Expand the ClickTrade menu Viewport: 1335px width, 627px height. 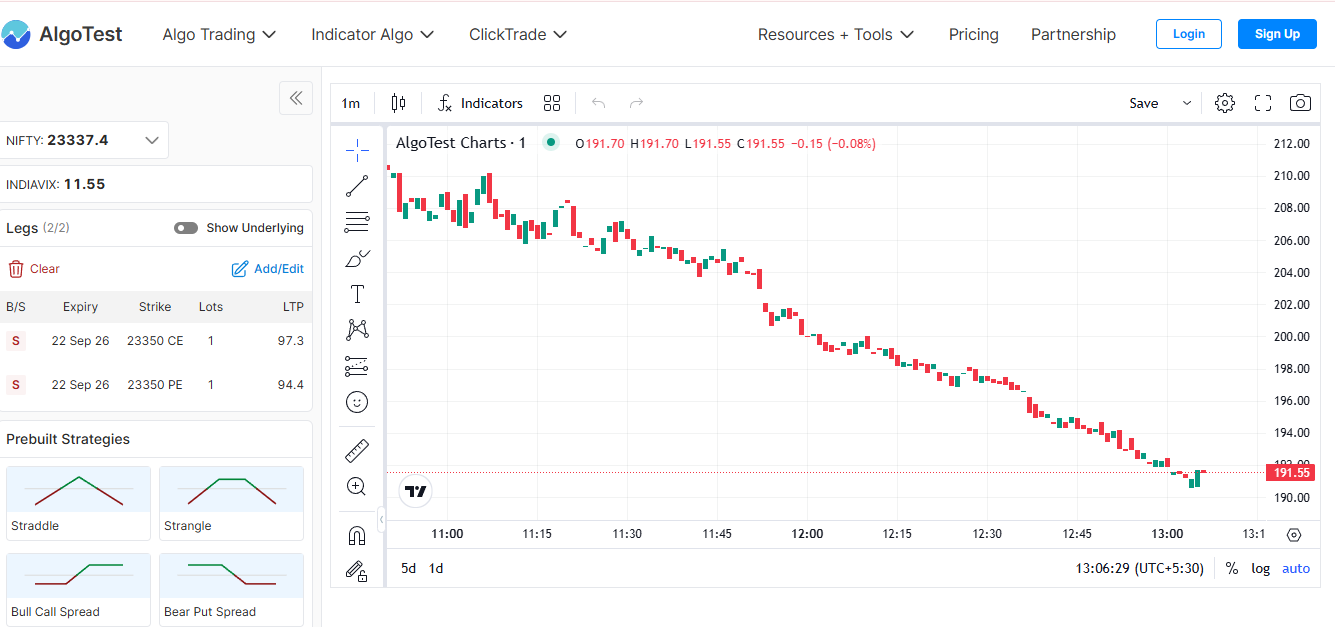coord(518,34)
